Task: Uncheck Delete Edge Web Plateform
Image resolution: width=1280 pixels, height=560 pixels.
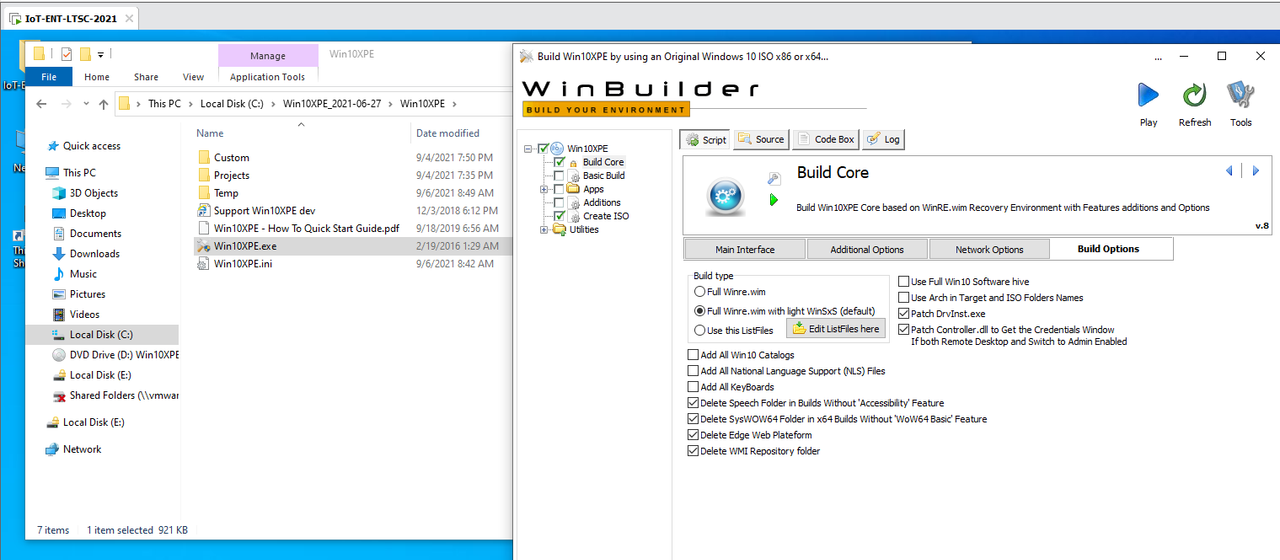Action: pos(693,435)
